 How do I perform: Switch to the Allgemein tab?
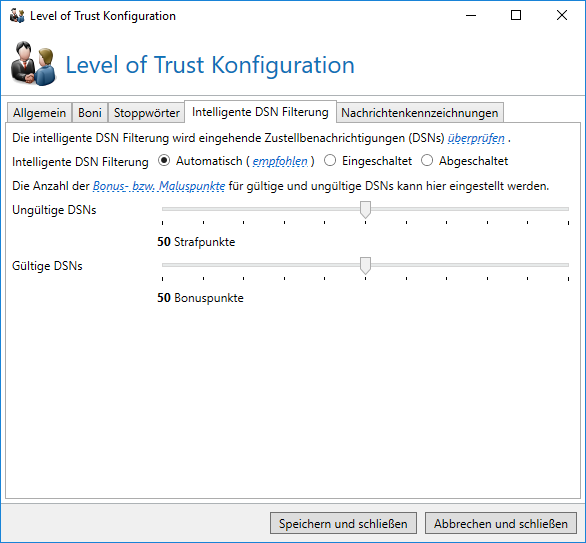[39, 112]
